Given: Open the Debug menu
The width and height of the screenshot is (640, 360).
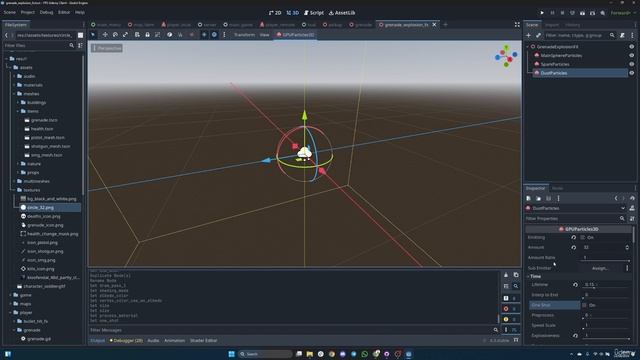Looking at the screenshot, I should pyautogui.click(x=46, y=12).
